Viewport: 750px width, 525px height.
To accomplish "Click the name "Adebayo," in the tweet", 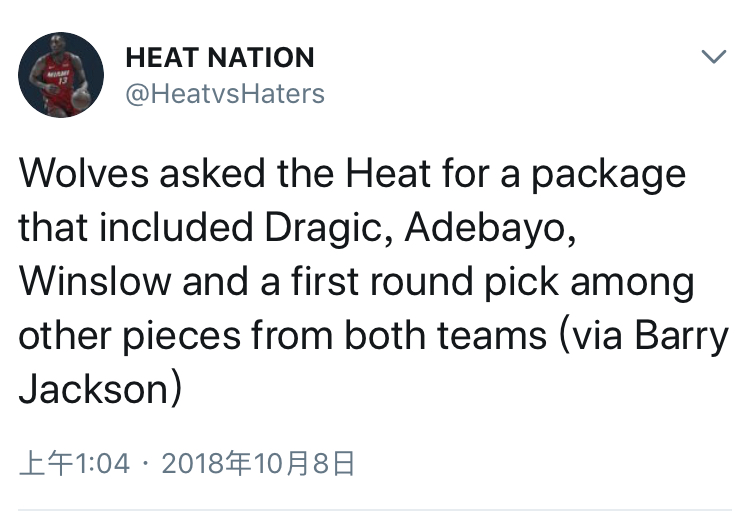I will (x=490, y=227).
